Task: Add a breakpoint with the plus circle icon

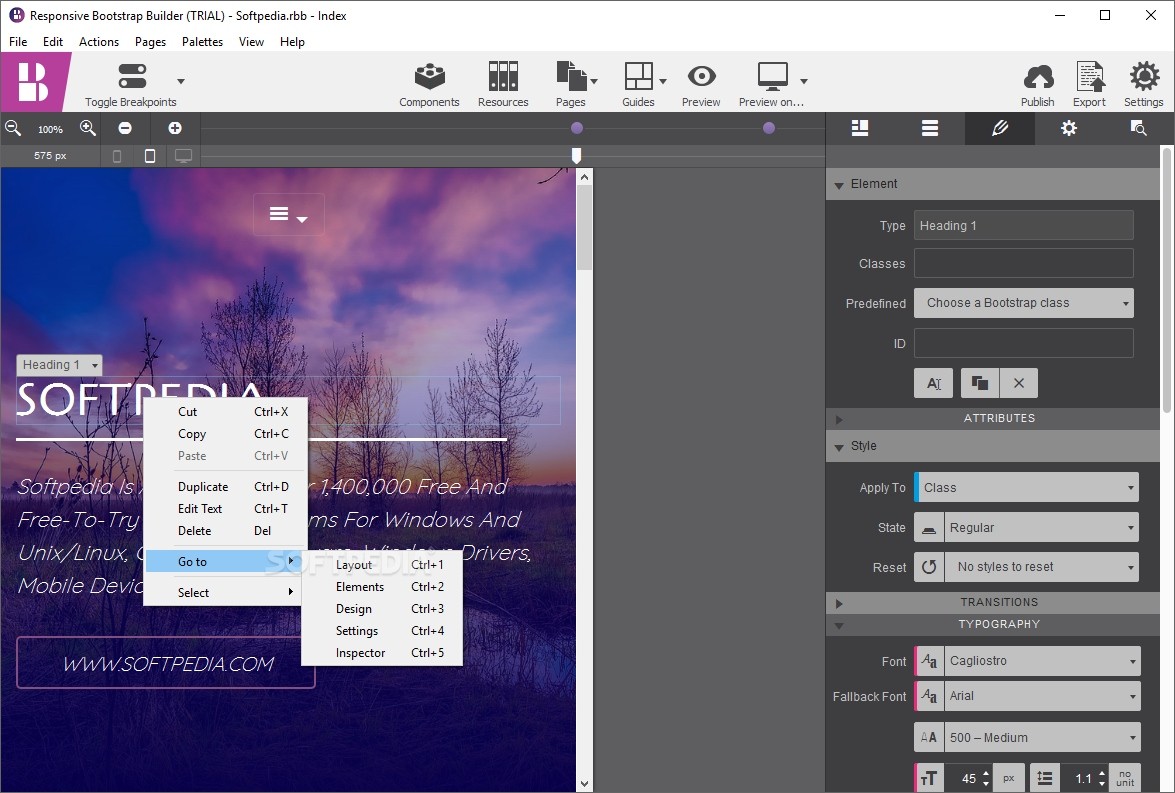Action: click(175, 128)
